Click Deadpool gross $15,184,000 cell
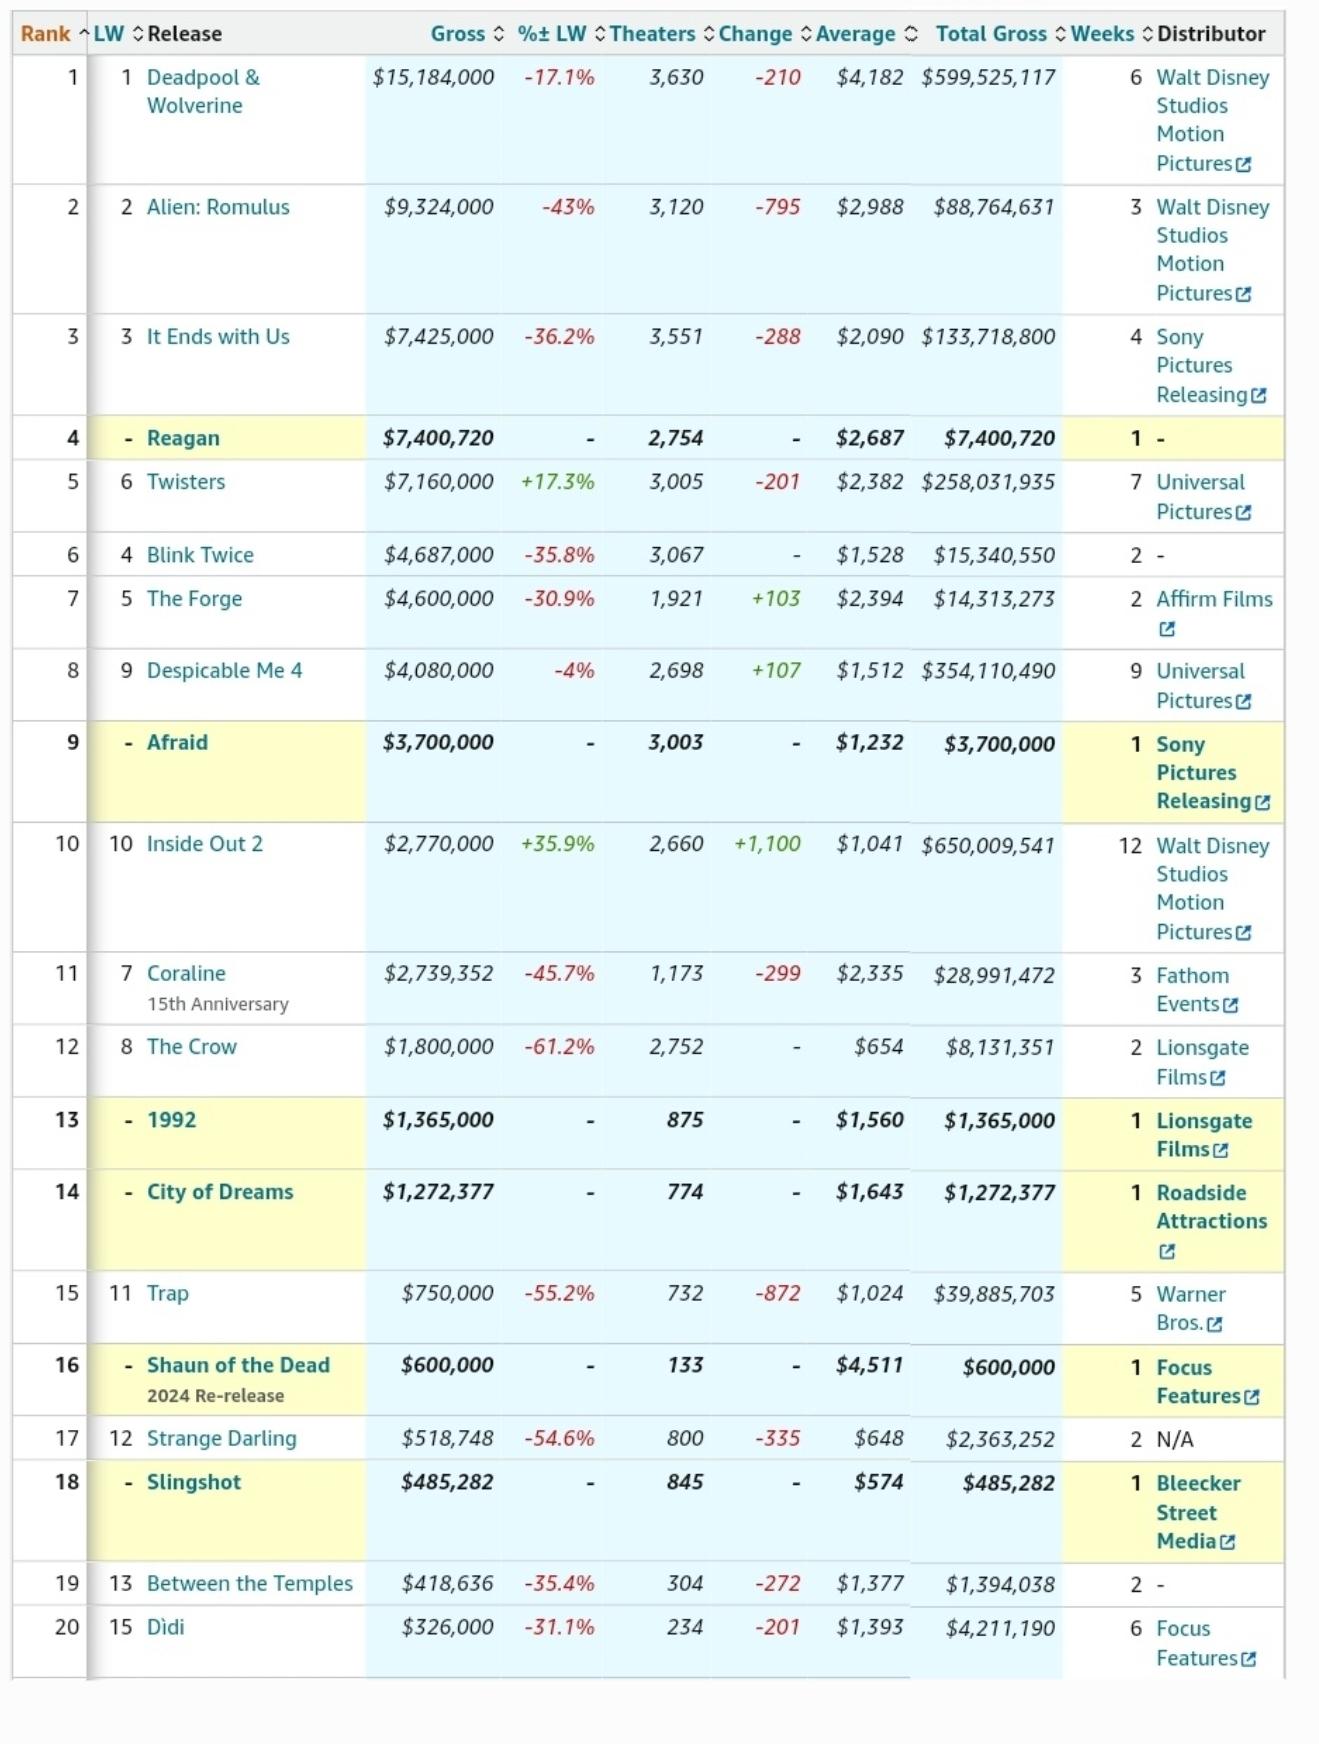 click(x=433, y=77)
